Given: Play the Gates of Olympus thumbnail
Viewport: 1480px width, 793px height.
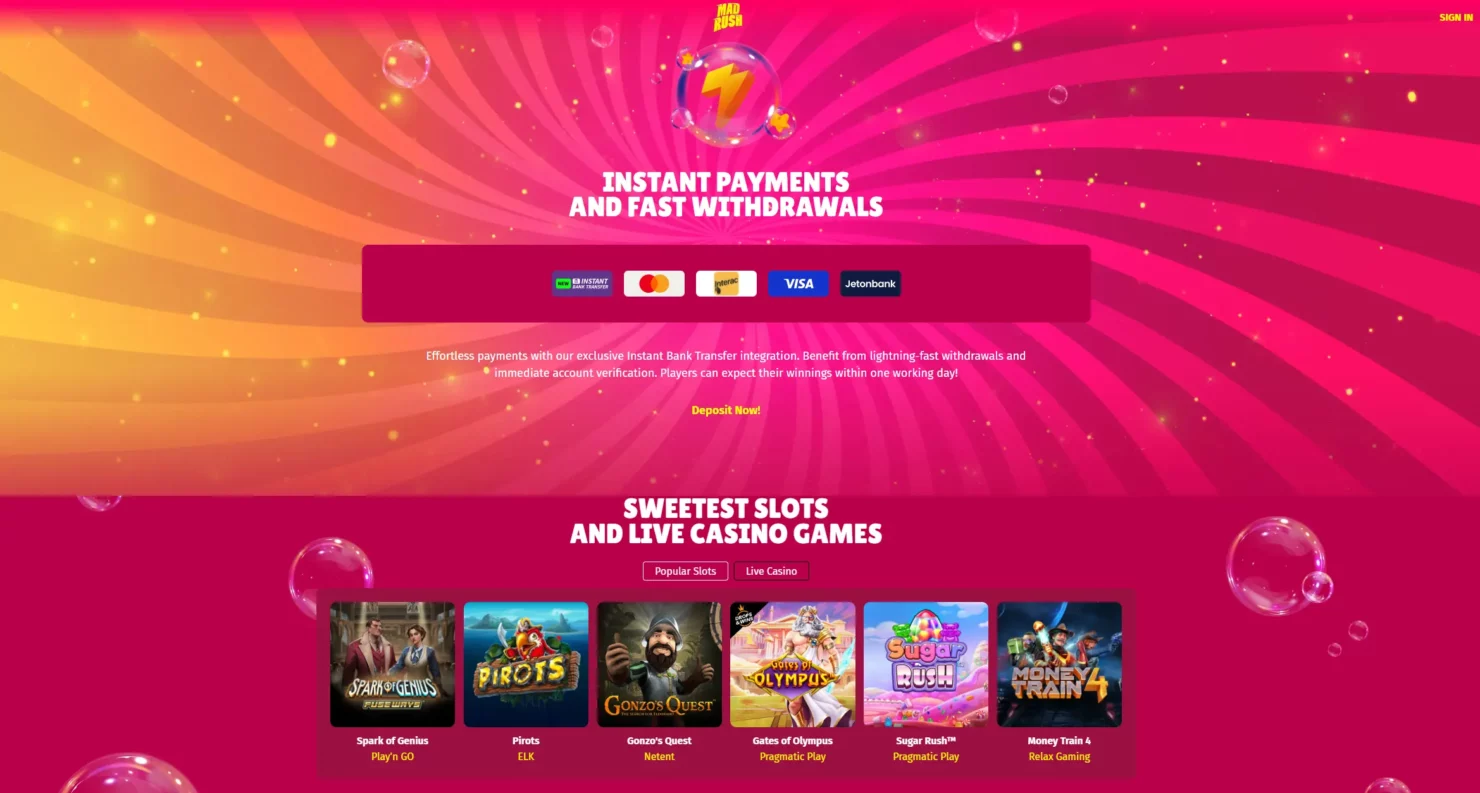Looking at the screenshot, I should (793, 664).
